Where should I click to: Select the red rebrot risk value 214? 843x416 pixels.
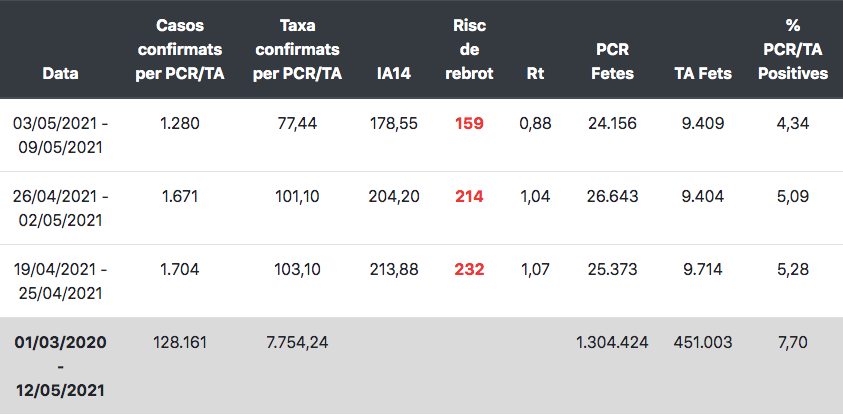coord(469,197)
